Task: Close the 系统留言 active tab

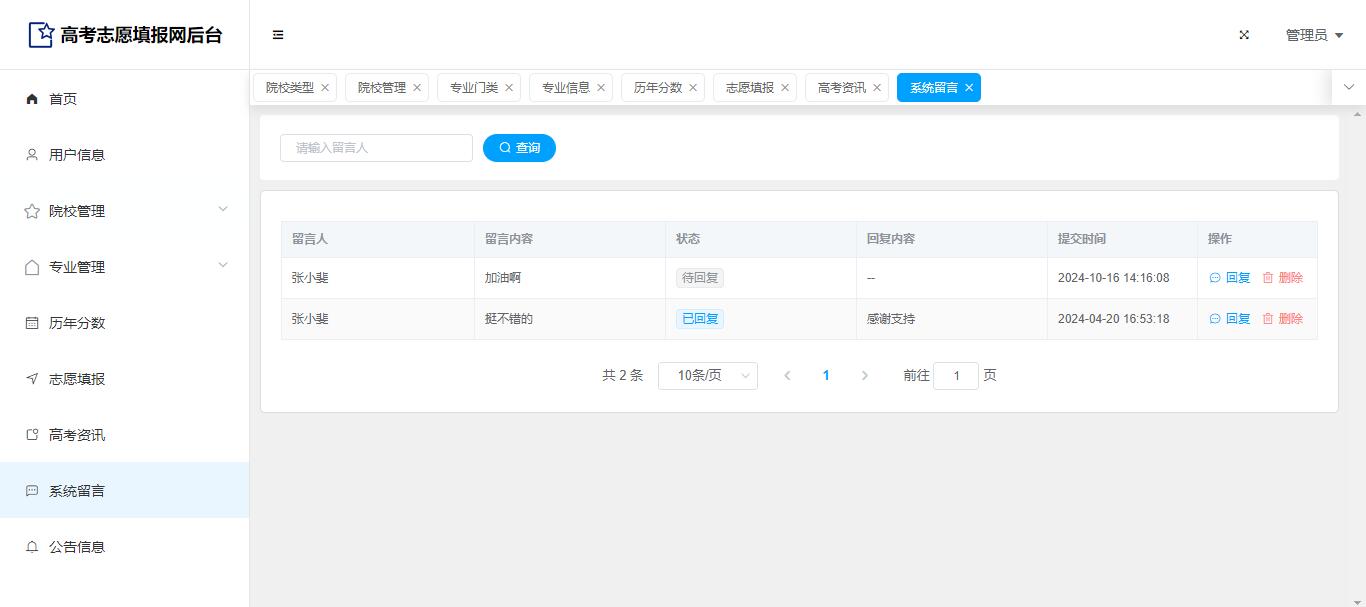Action: click(x=969, y=88)
